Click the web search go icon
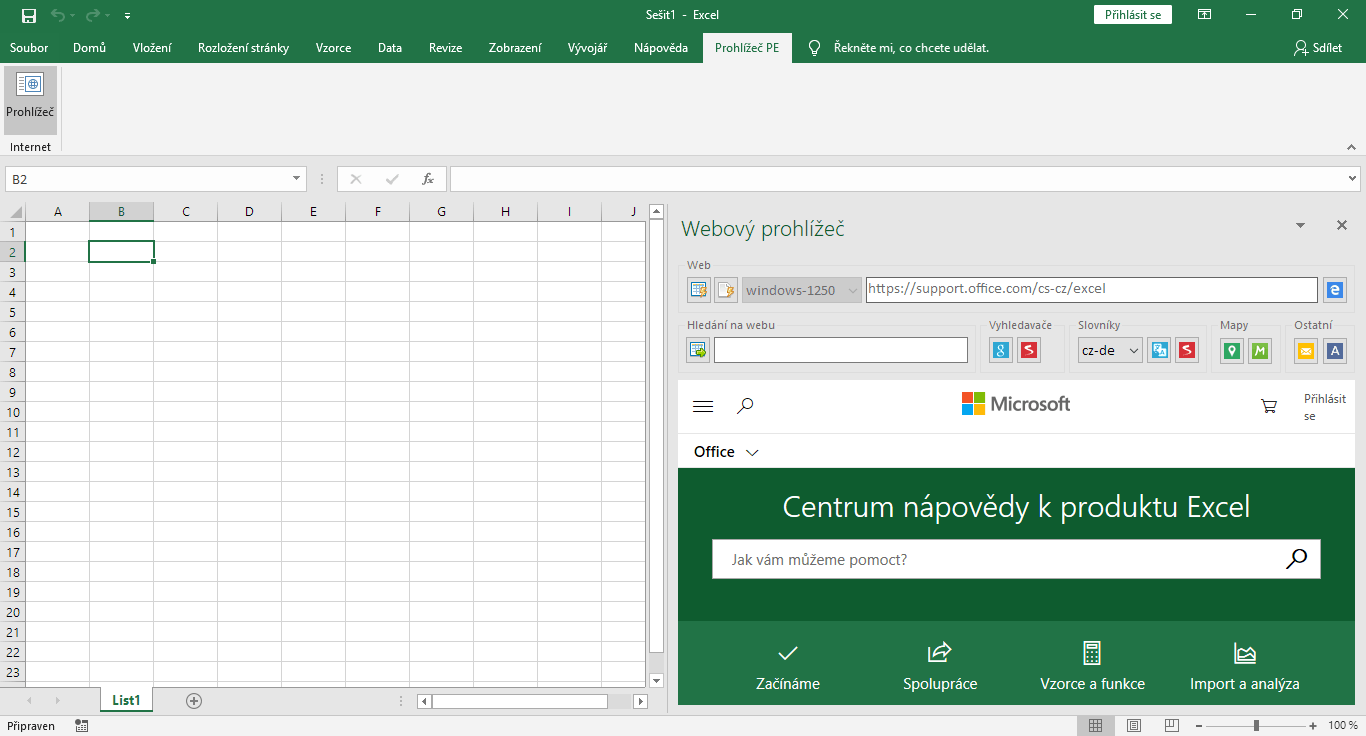 click(x=698, y=350)
